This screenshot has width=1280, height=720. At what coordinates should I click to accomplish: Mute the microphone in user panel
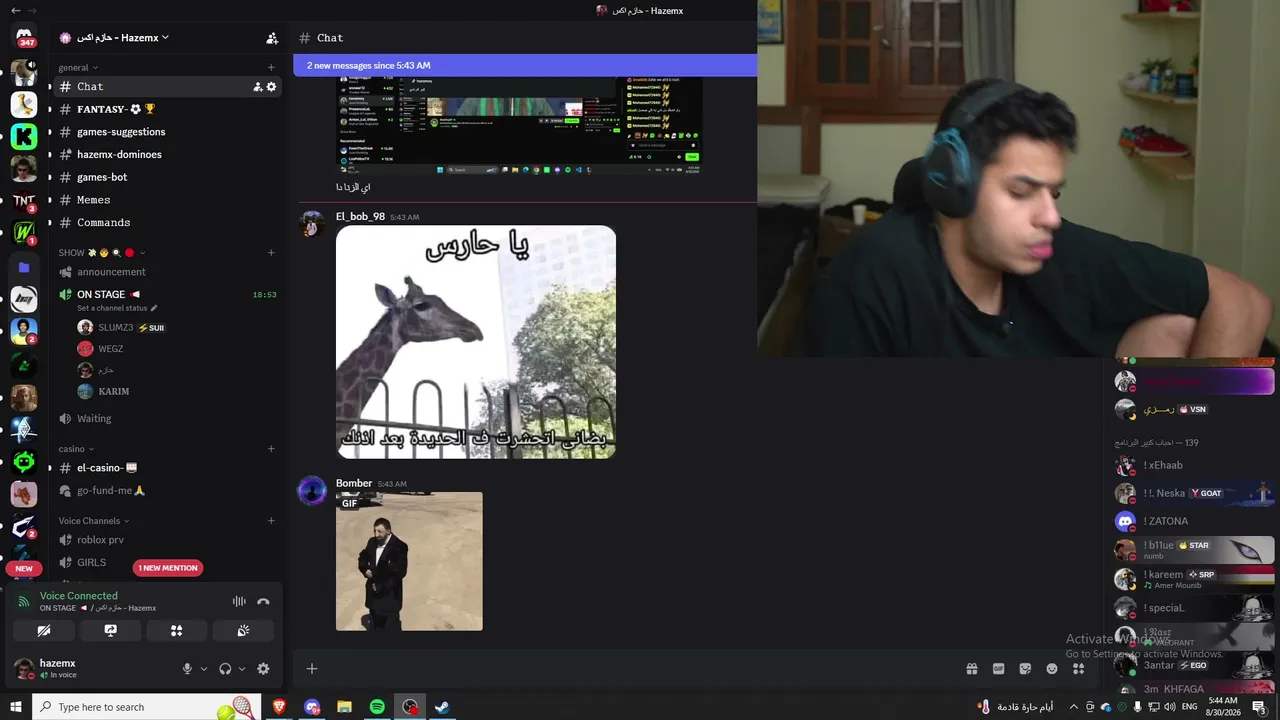pyautogui.click(x=187, y=669)
